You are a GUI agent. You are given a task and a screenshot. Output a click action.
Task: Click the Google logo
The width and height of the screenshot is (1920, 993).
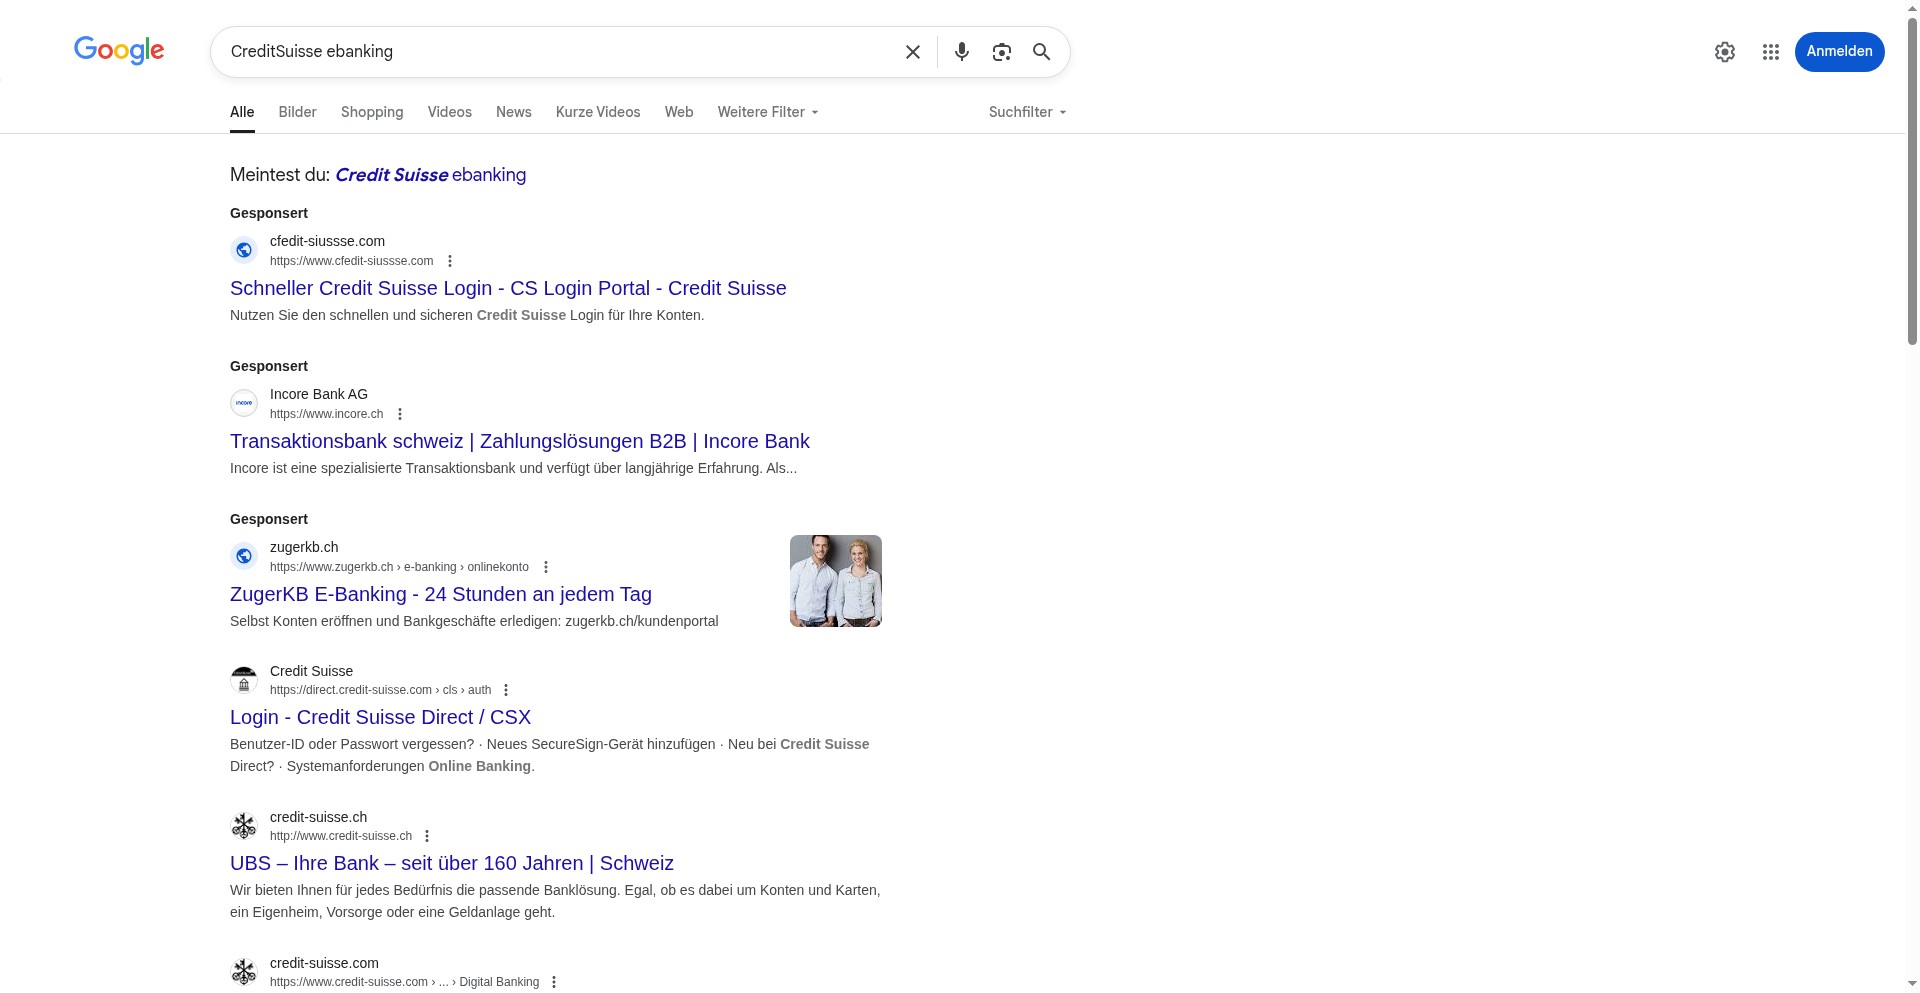click(119, 50)
